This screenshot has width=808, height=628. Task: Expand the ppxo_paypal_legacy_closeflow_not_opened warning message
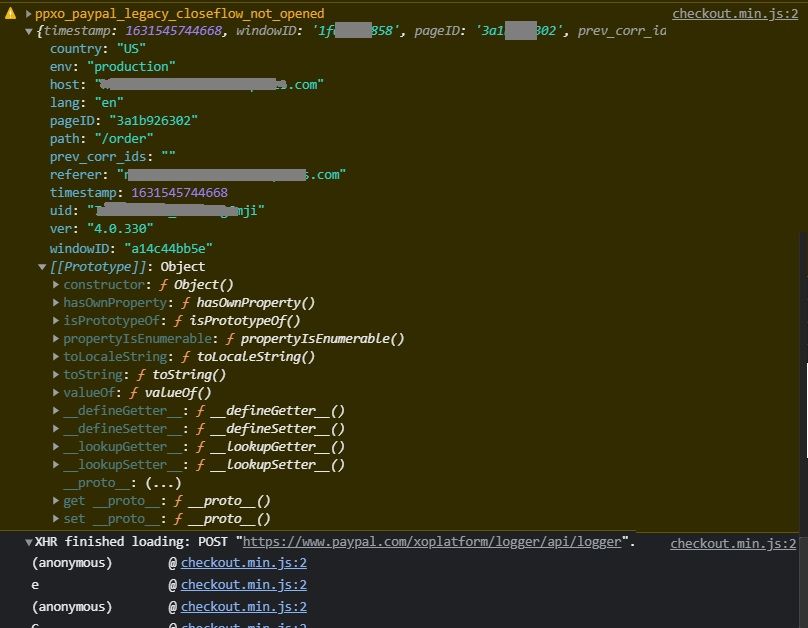pos(29,13)
